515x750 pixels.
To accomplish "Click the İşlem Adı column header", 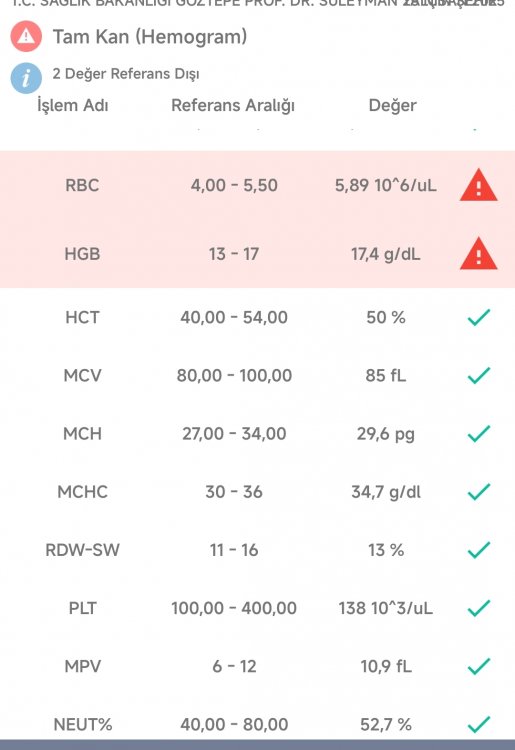I will (x=73, y=105).
